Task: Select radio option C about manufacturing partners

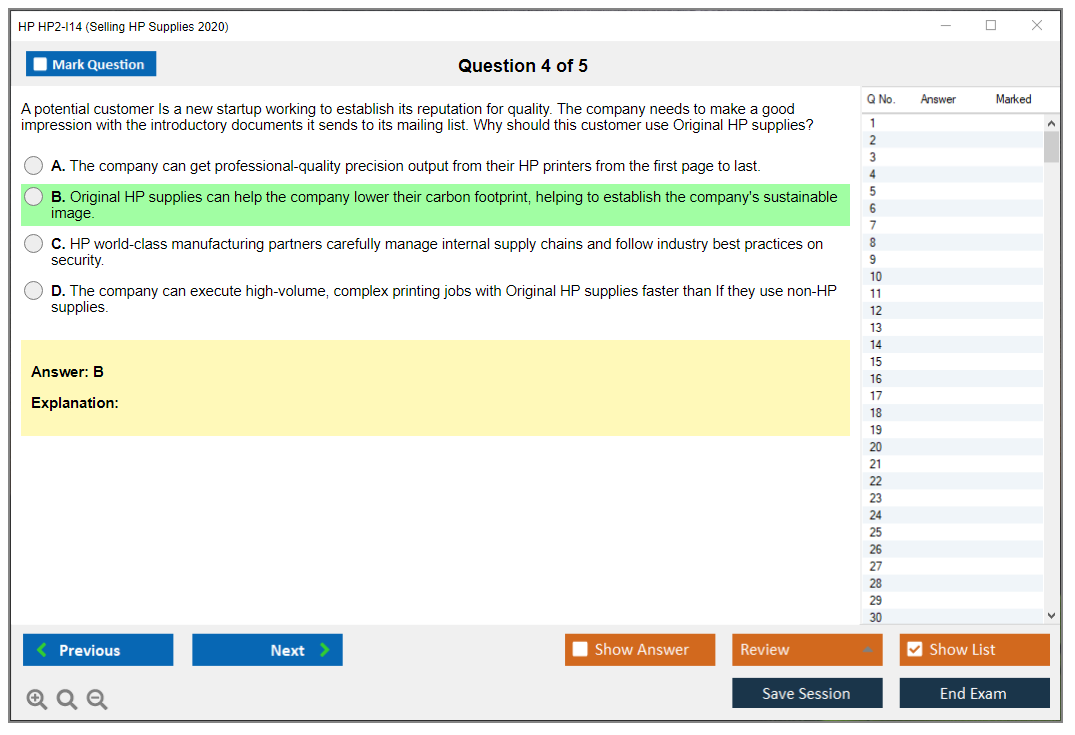Action: point(34,244)
